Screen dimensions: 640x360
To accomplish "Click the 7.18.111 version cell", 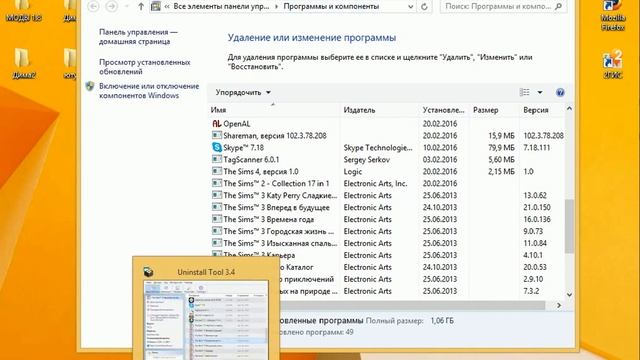I will click(x=537, y=147).
